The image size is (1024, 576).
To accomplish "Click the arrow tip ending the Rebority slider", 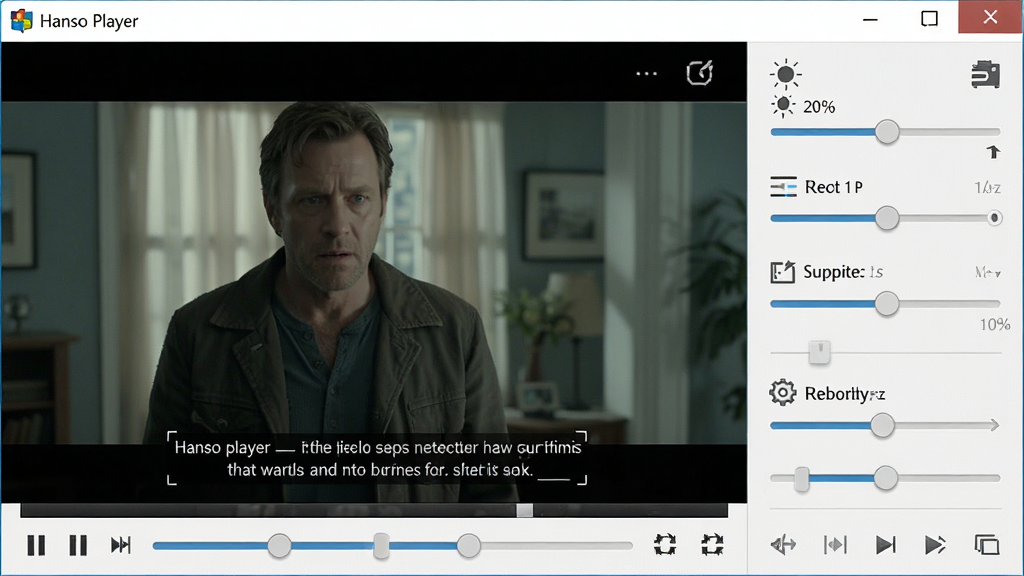I will pyautogui.click(x=993, y=426).
